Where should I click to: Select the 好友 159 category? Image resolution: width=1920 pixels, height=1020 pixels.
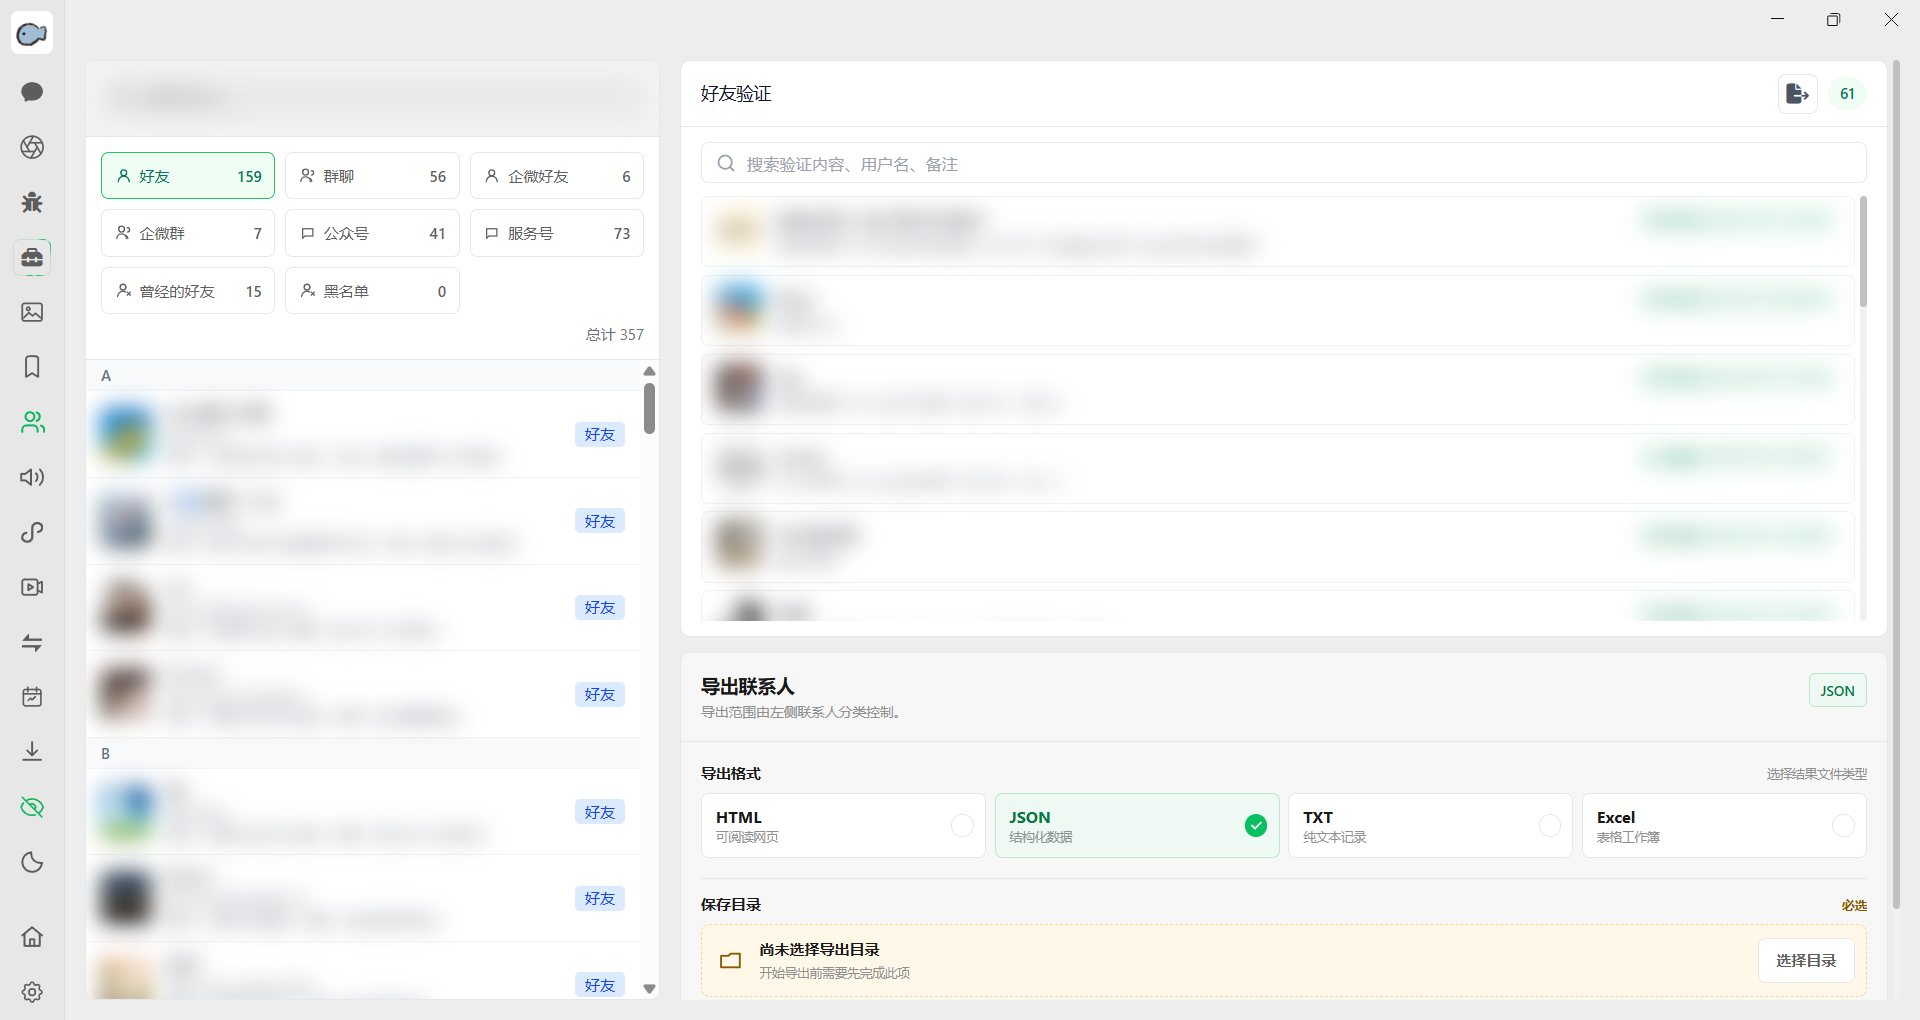point(188,176)
